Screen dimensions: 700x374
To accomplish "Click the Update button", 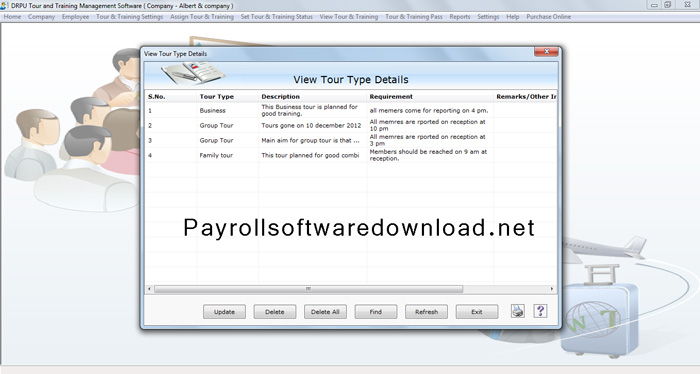I will (224, 312).
